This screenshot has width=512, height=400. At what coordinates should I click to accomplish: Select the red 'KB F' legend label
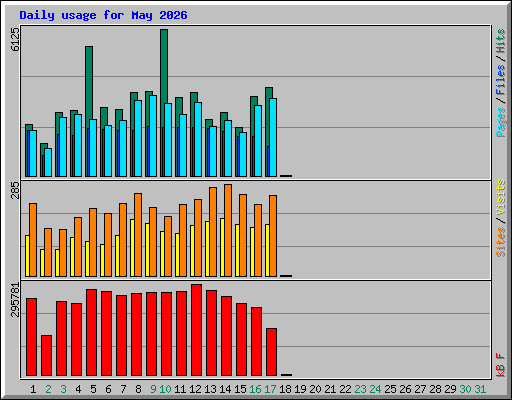500,365
